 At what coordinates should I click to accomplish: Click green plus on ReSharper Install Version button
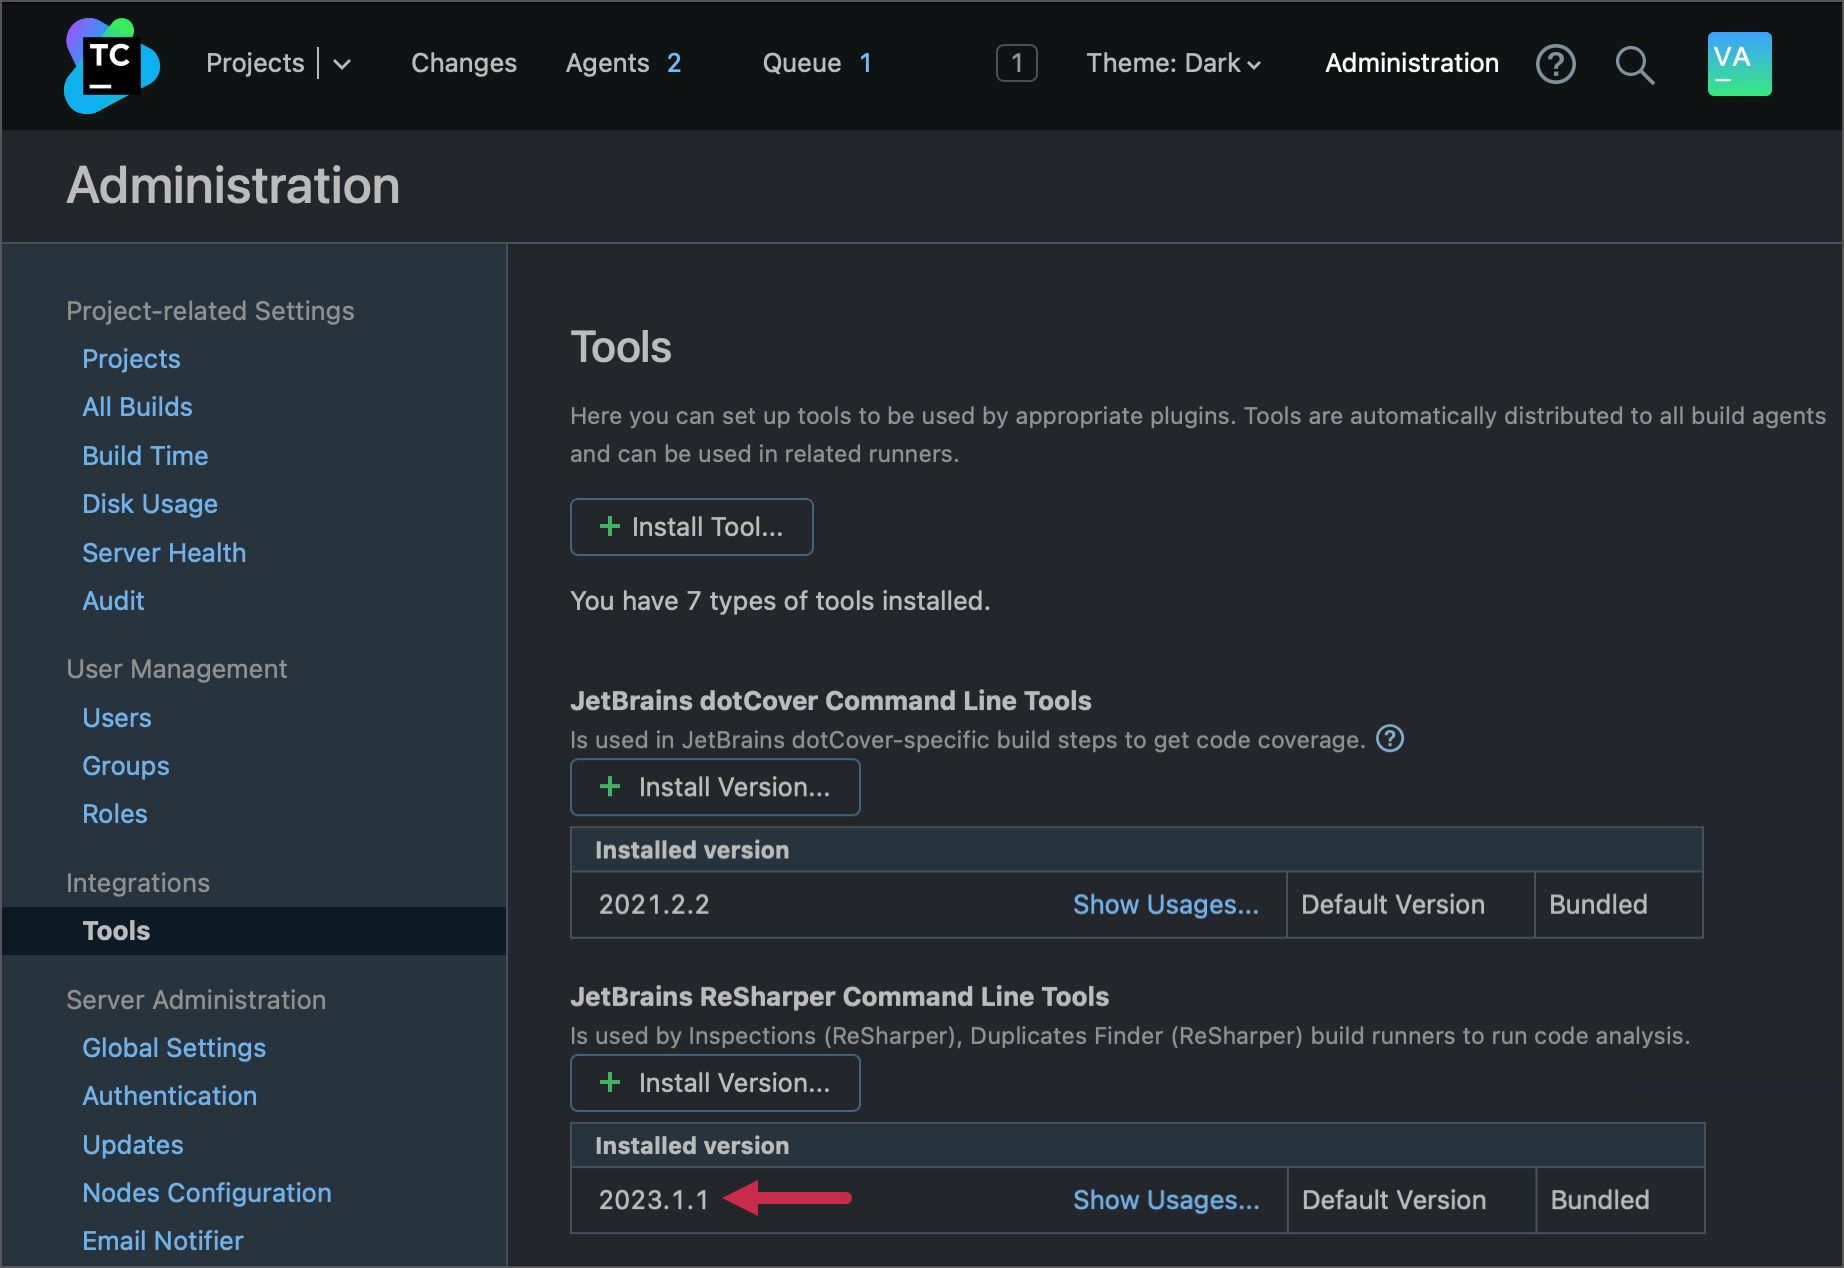point(610,1082)
